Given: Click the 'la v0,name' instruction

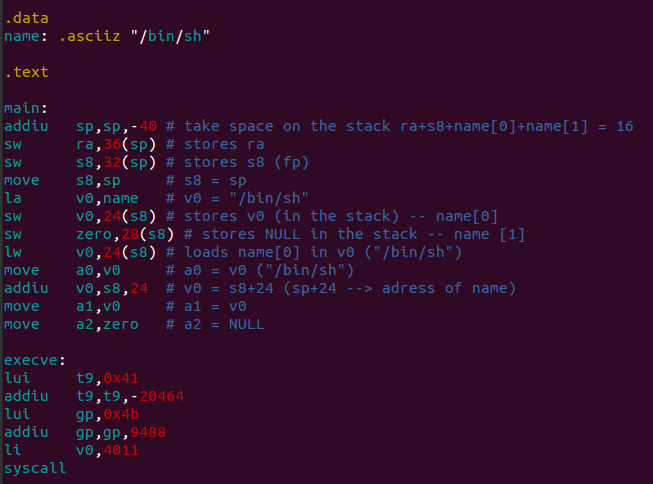Looking at the screenshot, I should pos(71,198).
